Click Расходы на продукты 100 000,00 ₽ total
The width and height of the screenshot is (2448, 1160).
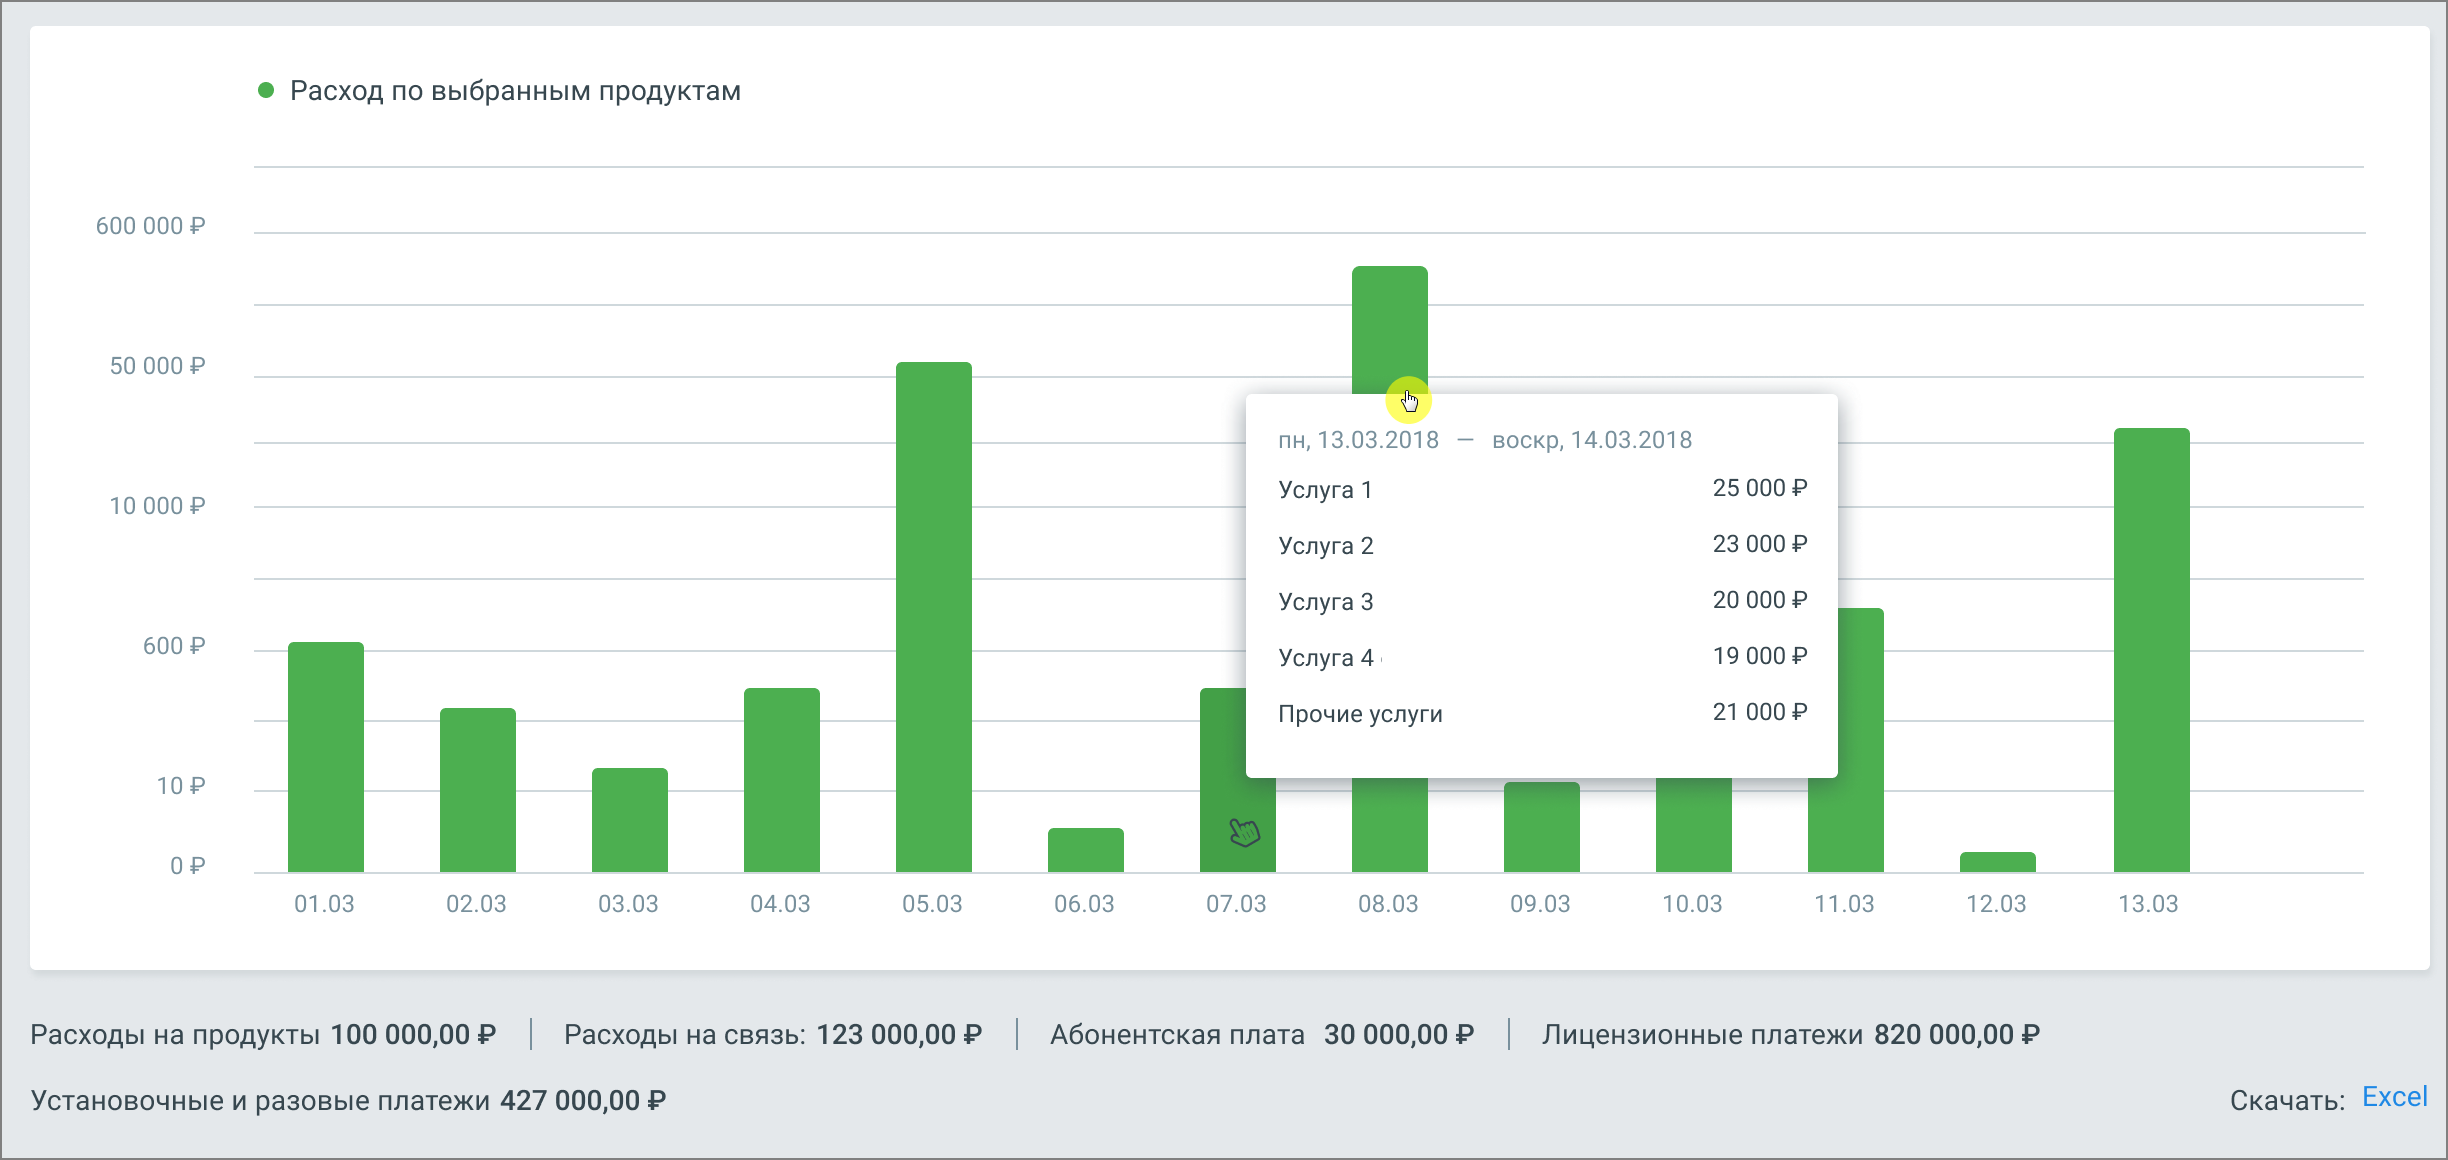(x=263, y=1034)
